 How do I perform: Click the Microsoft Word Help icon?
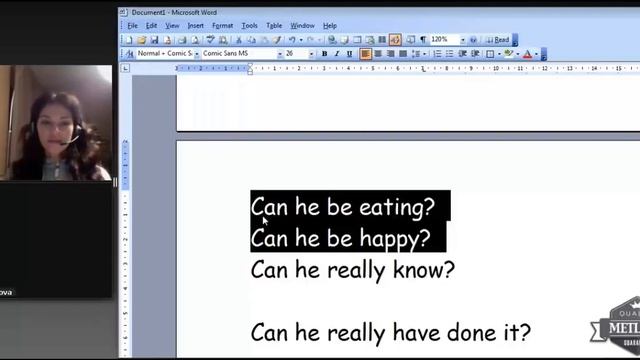click(473, 40)
